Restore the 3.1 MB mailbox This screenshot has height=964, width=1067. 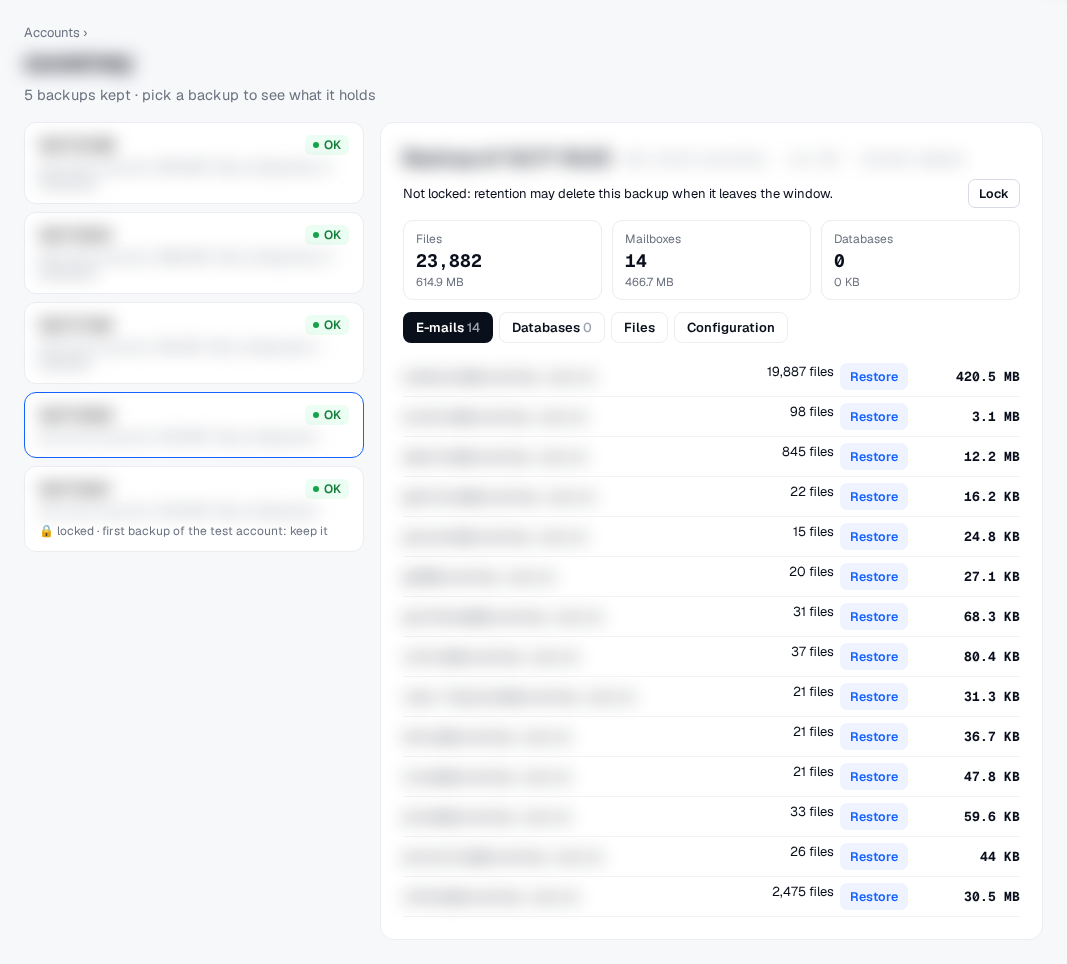pyautogui.click(x=874, y=417)
